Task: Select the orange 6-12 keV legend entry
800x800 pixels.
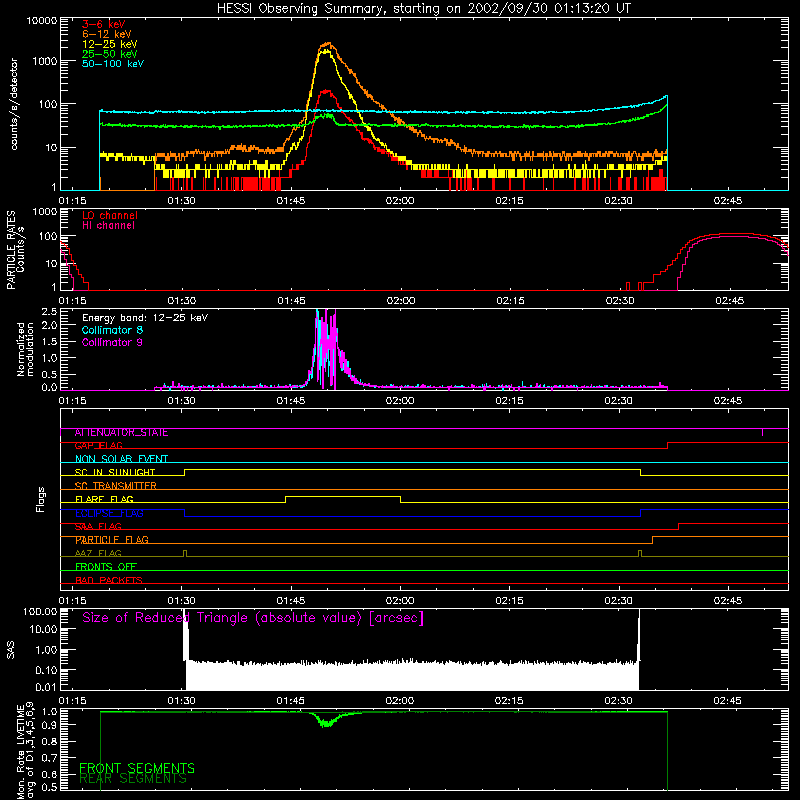Action: [107, 34]
